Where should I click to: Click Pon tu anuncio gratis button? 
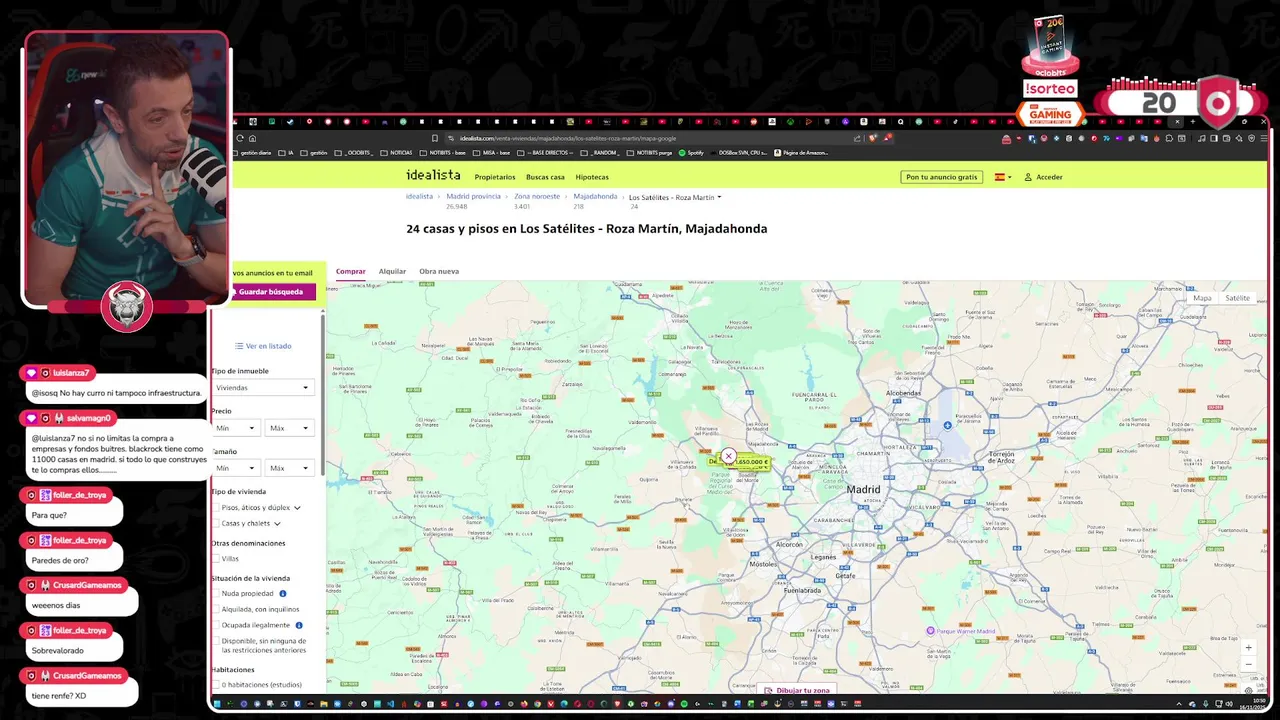pyautogui.click(x=941, y=177)
